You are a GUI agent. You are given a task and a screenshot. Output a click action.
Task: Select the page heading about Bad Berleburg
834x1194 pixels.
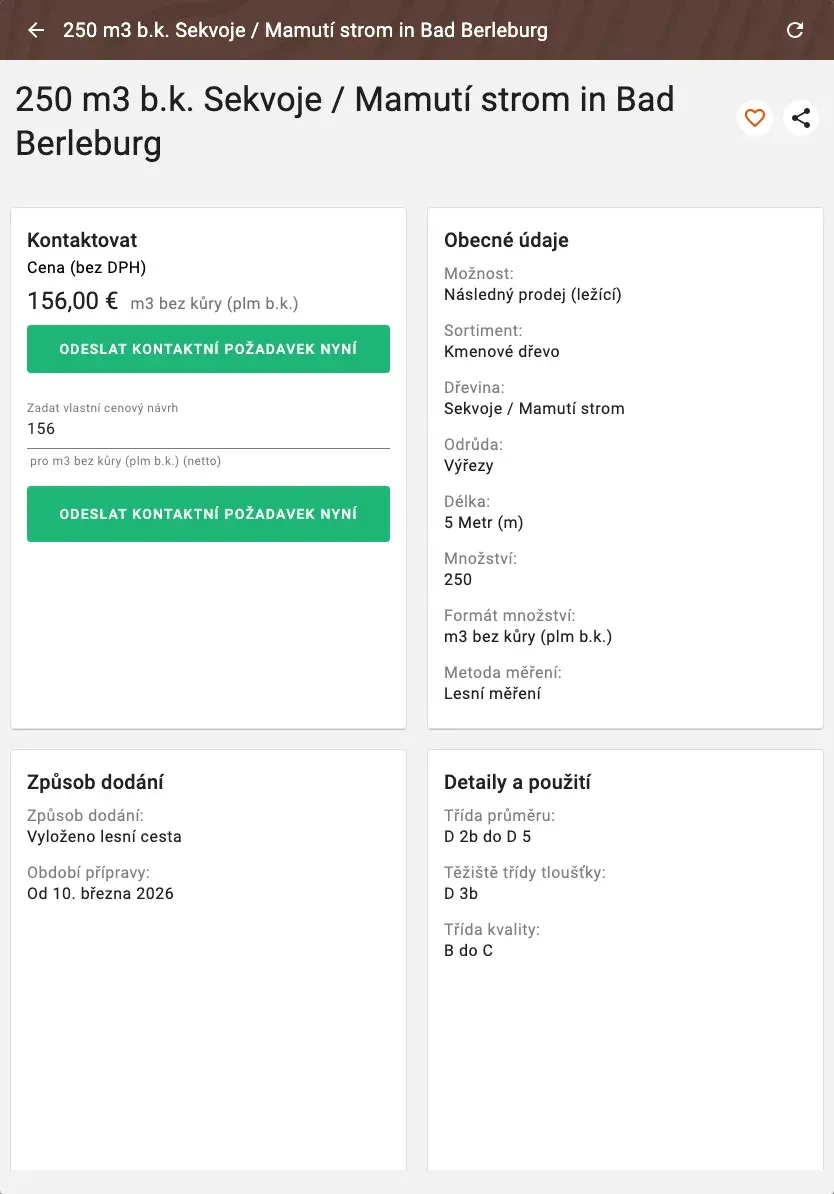pos(344,121)
